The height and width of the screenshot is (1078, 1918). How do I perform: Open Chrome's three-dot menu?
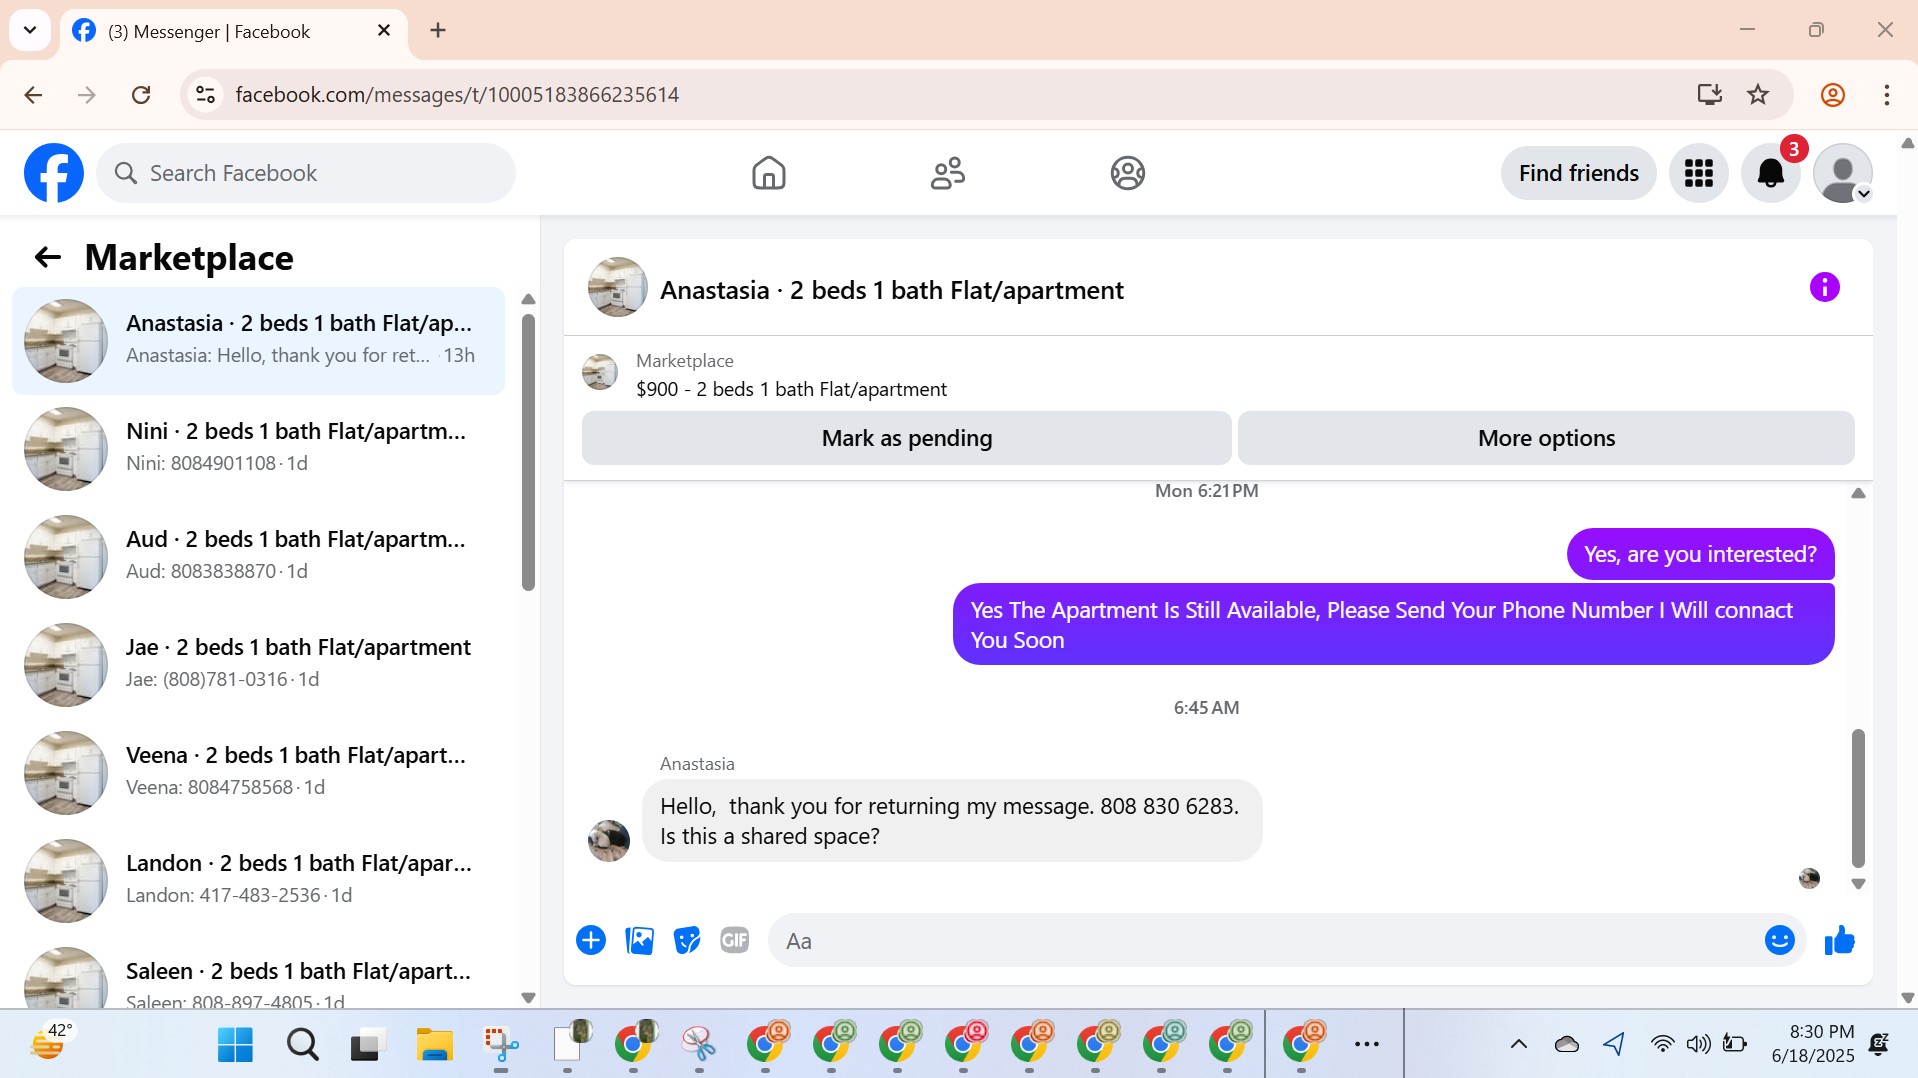(1886, 95)
